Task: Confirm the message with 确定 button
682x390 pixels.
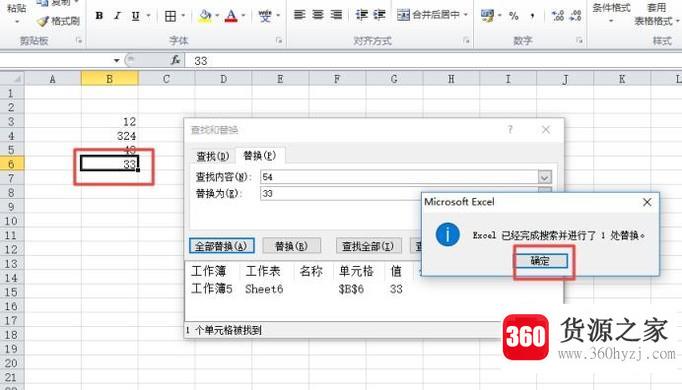Action: [x=541, y=261]
